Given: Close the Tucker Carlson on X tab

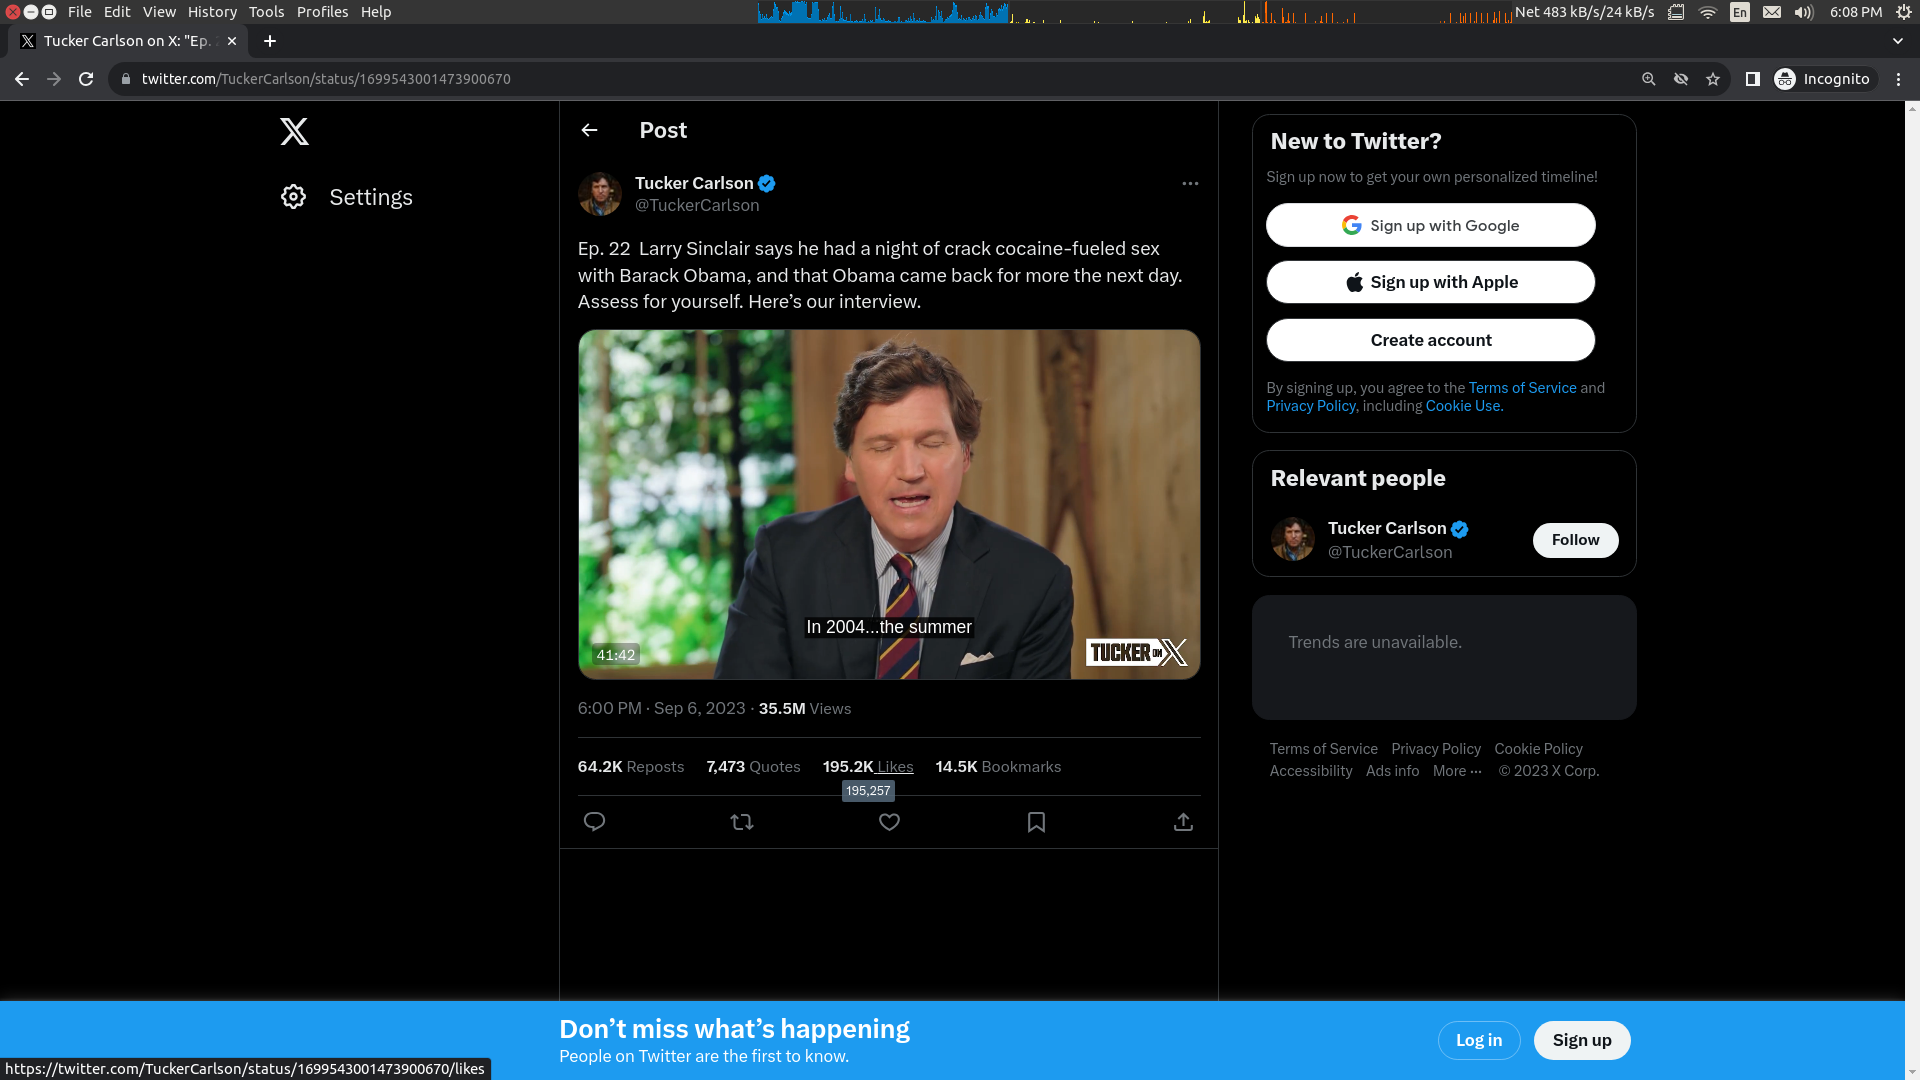Looking at the screenshot, I should point(232,41).
